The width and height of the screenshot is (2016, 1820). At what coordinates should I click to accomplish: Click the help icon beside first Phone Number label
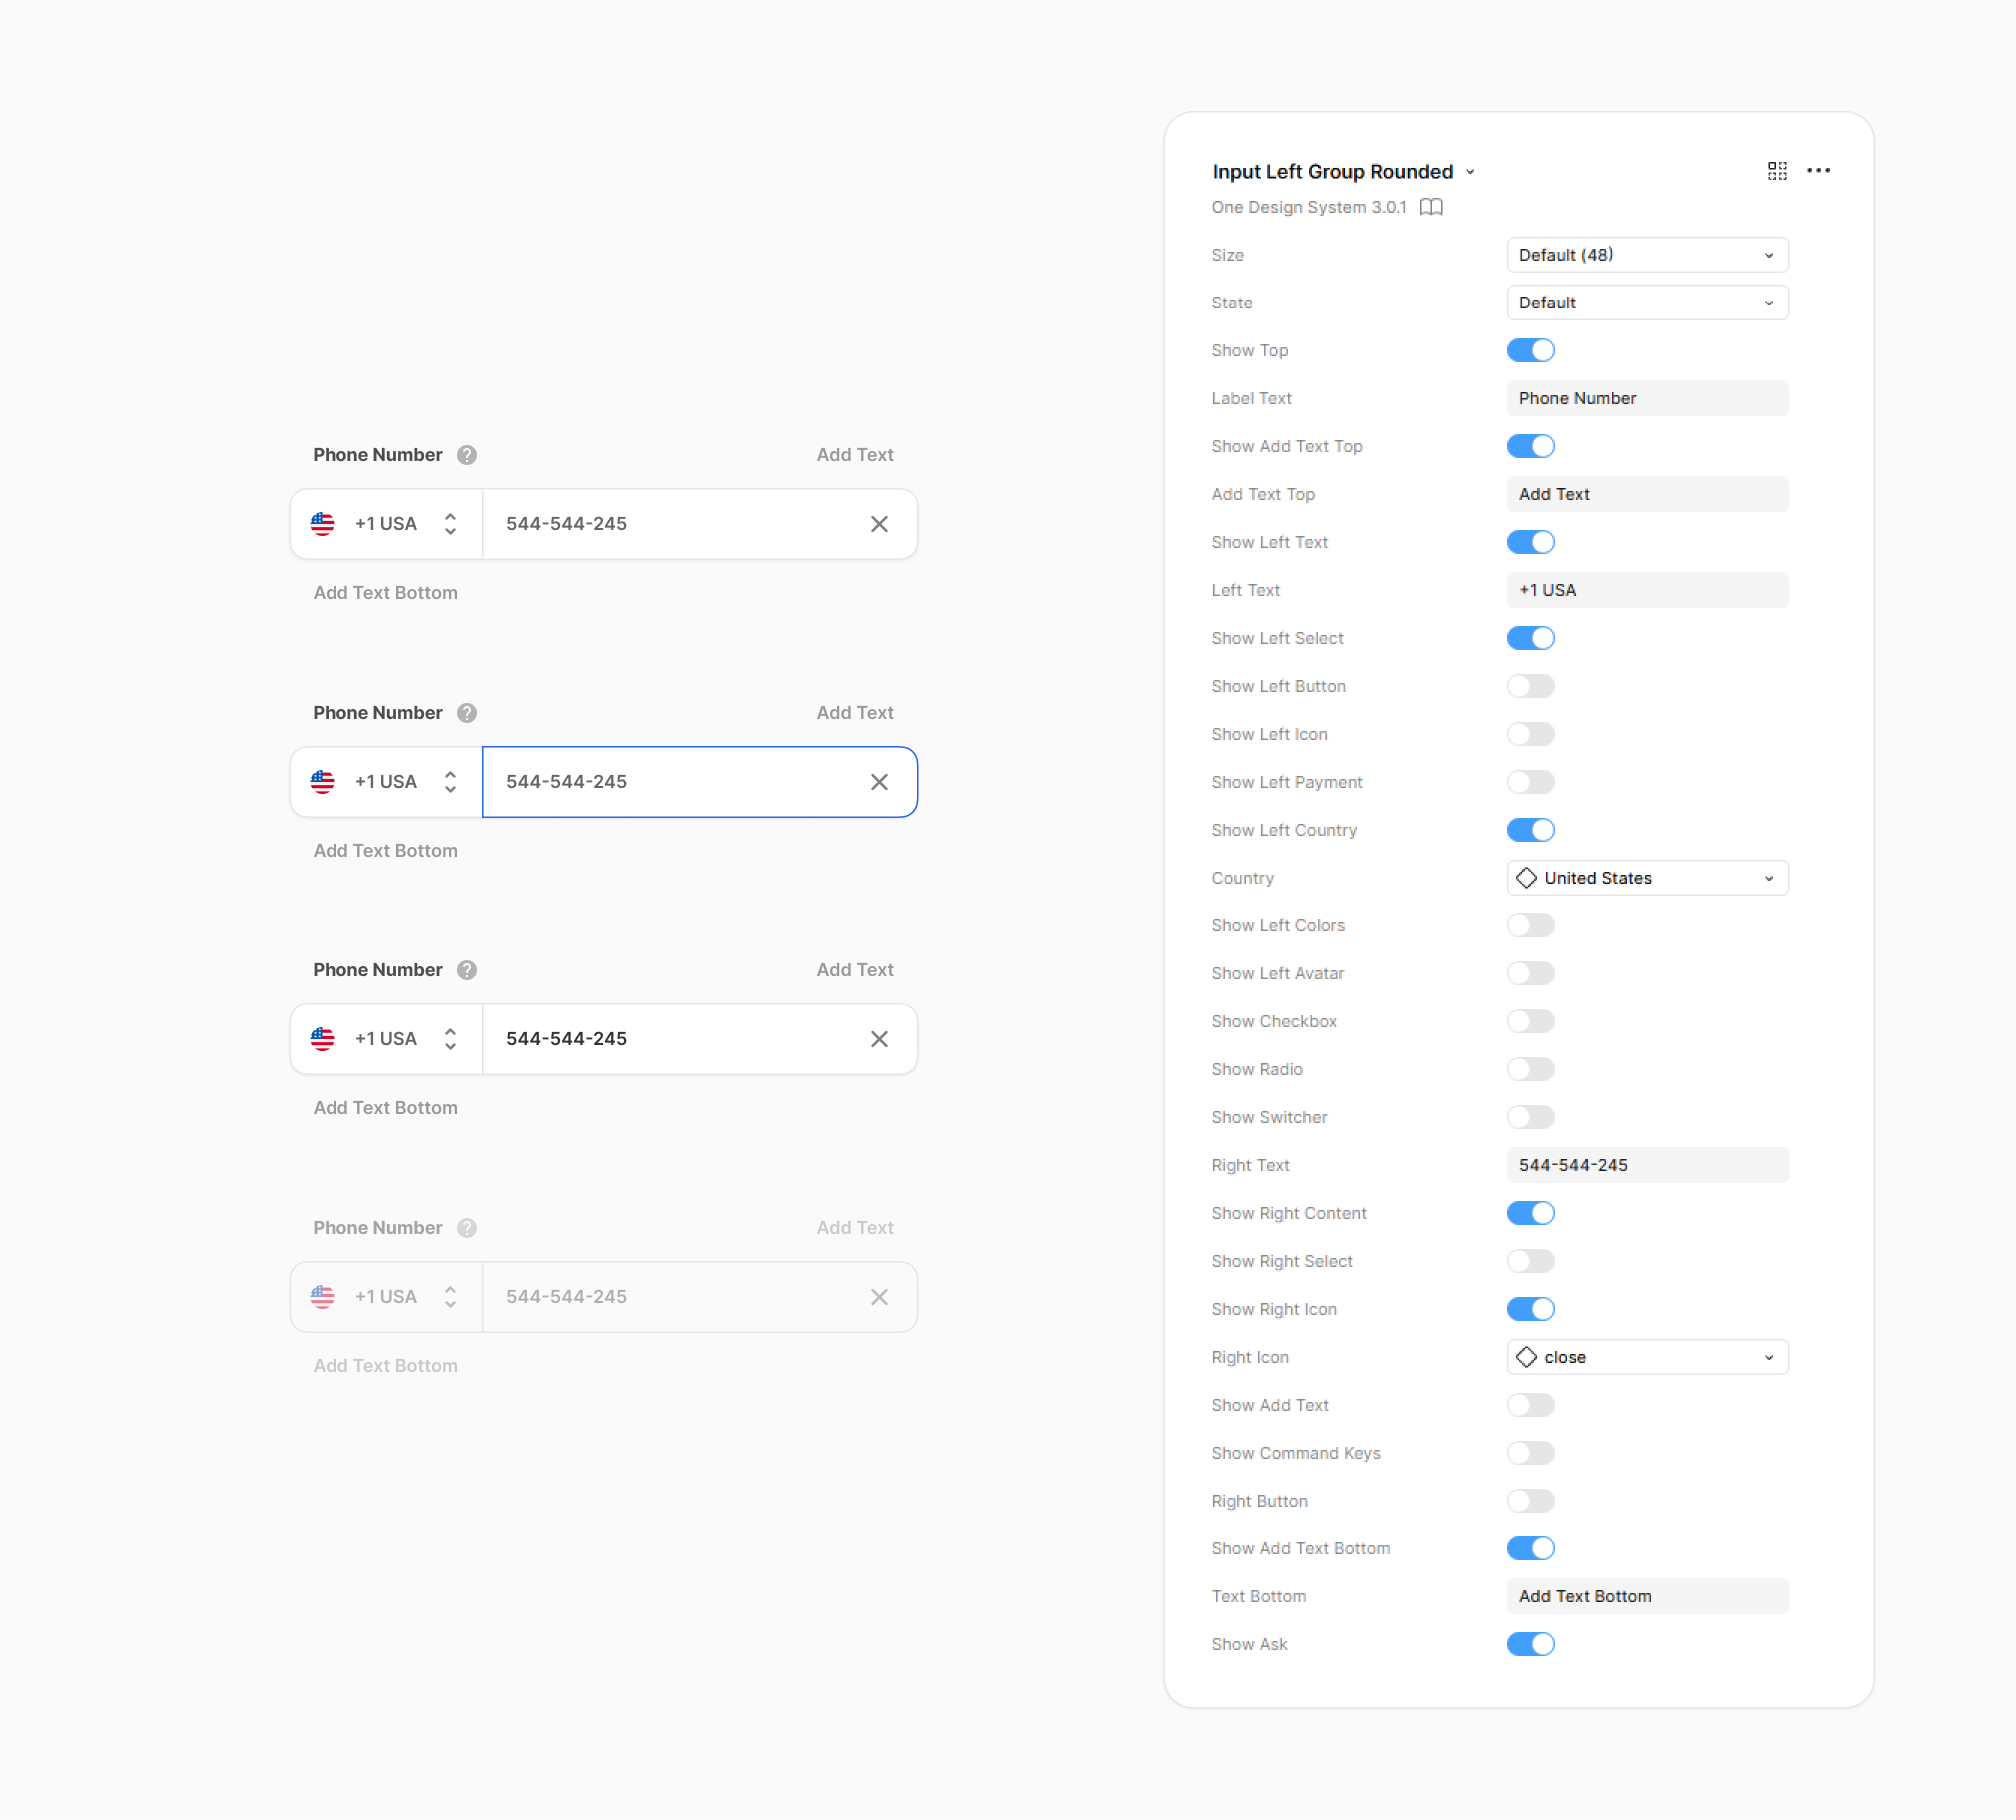pyautogui.click(x=467, y=455)
